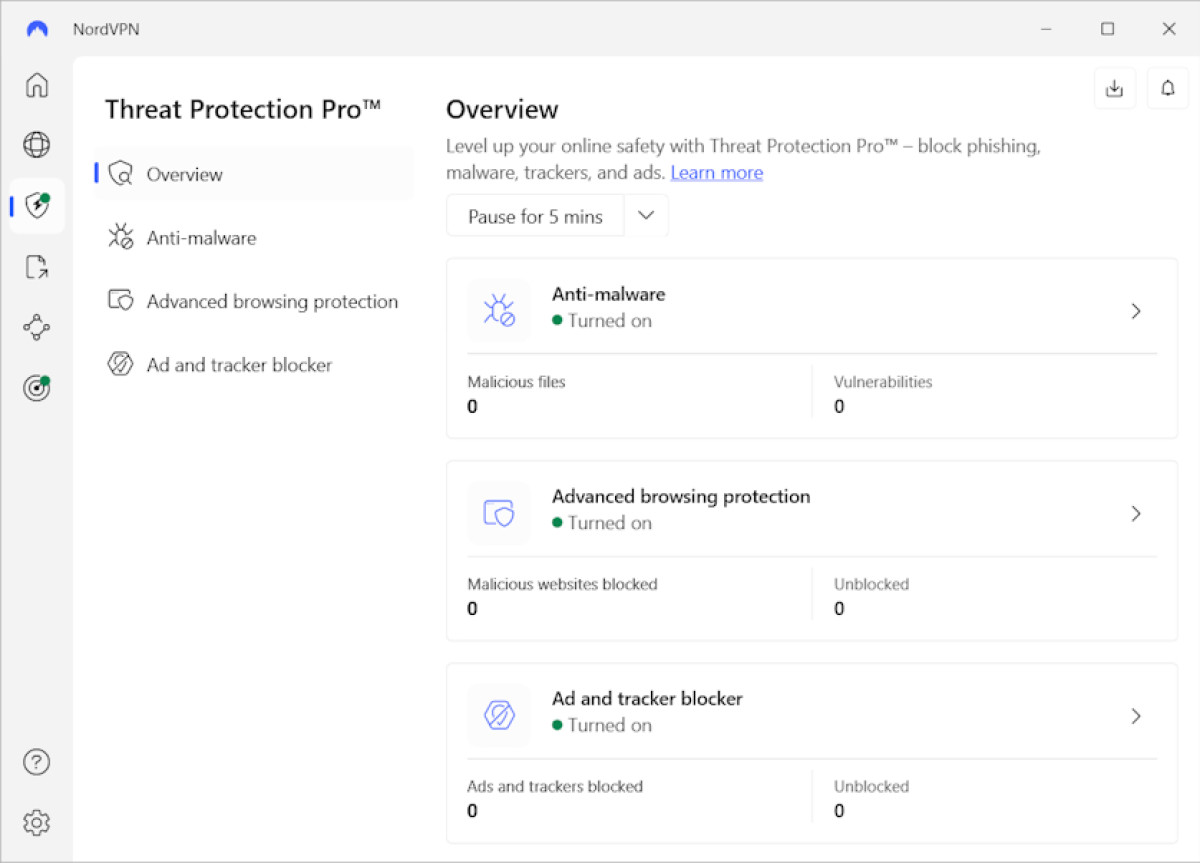
Task: Select Advanced browsing protection in left menu
Action: [253, 301]
